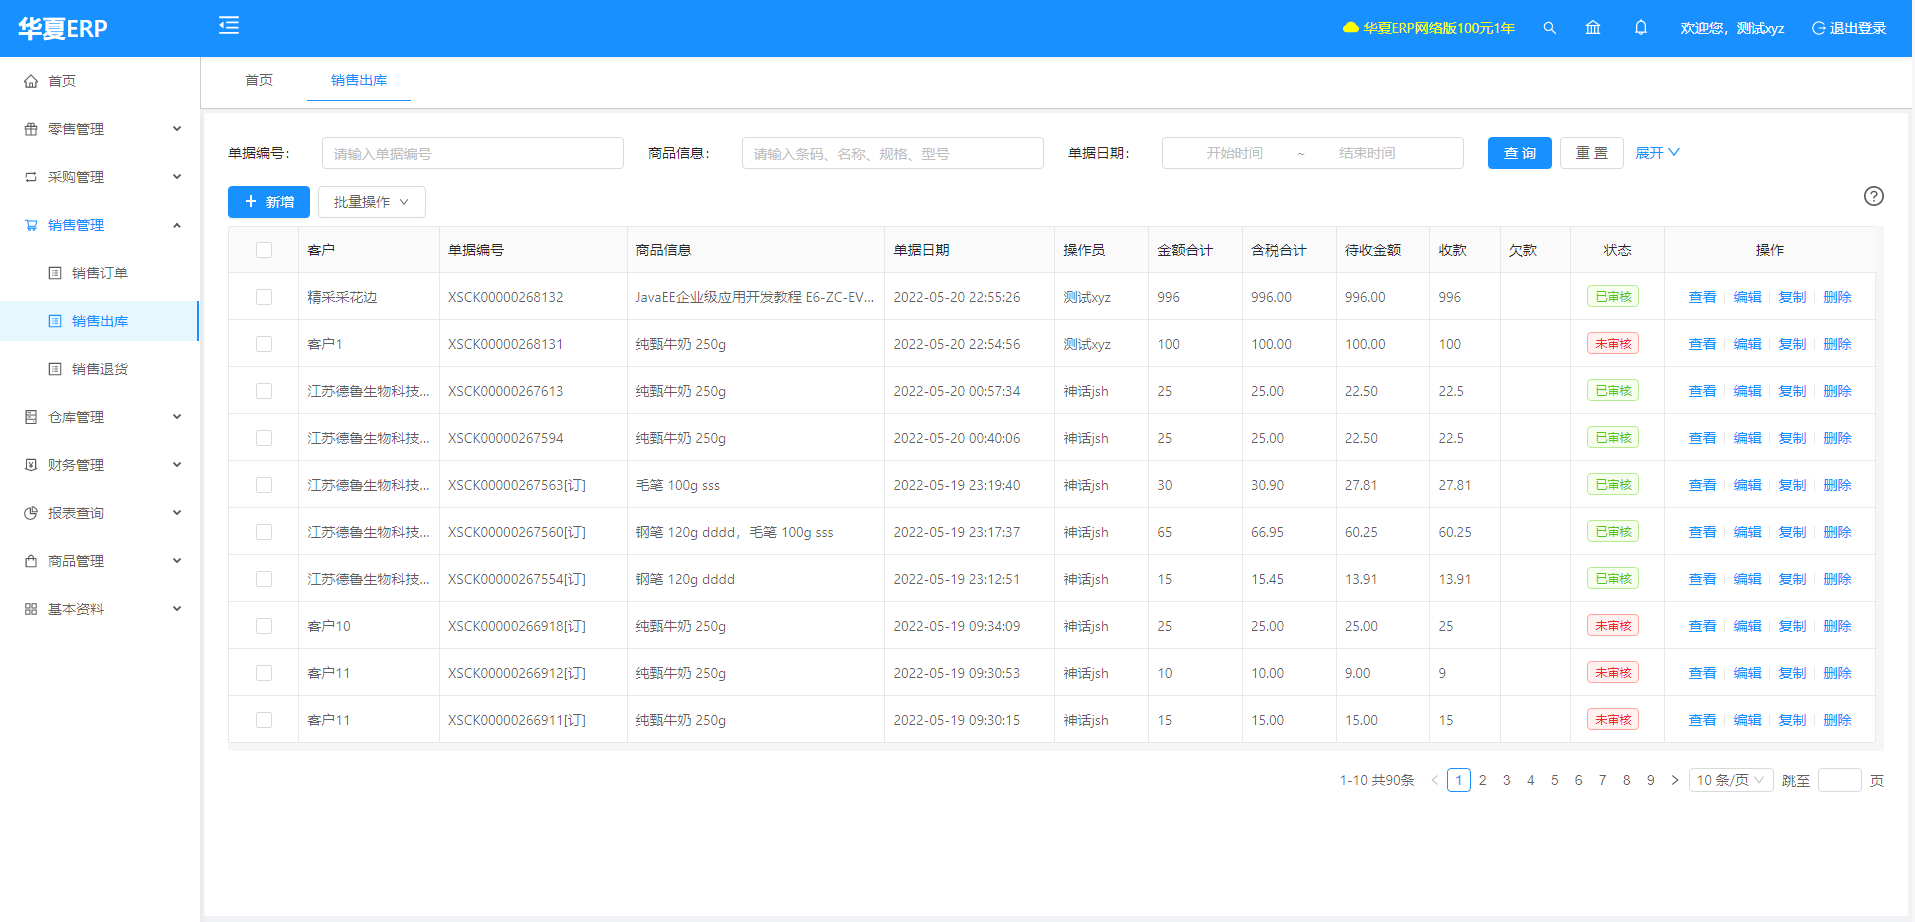Click the finance icon for 财务管理
The image size is (1915, 922).
tap(31, 465)
